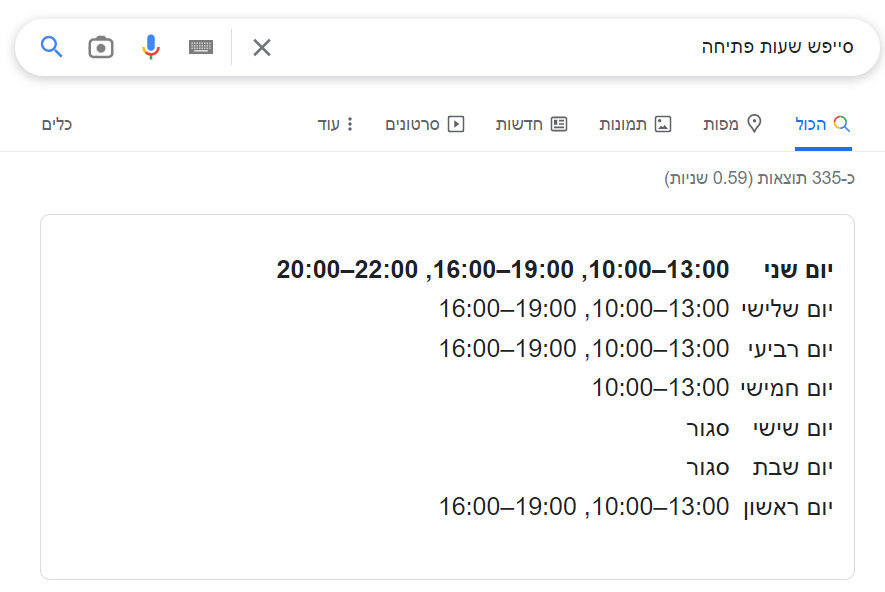Start voice search with microphone icon
The height and width of the screenshot is (592, 885).
click(x=151, y=47)
